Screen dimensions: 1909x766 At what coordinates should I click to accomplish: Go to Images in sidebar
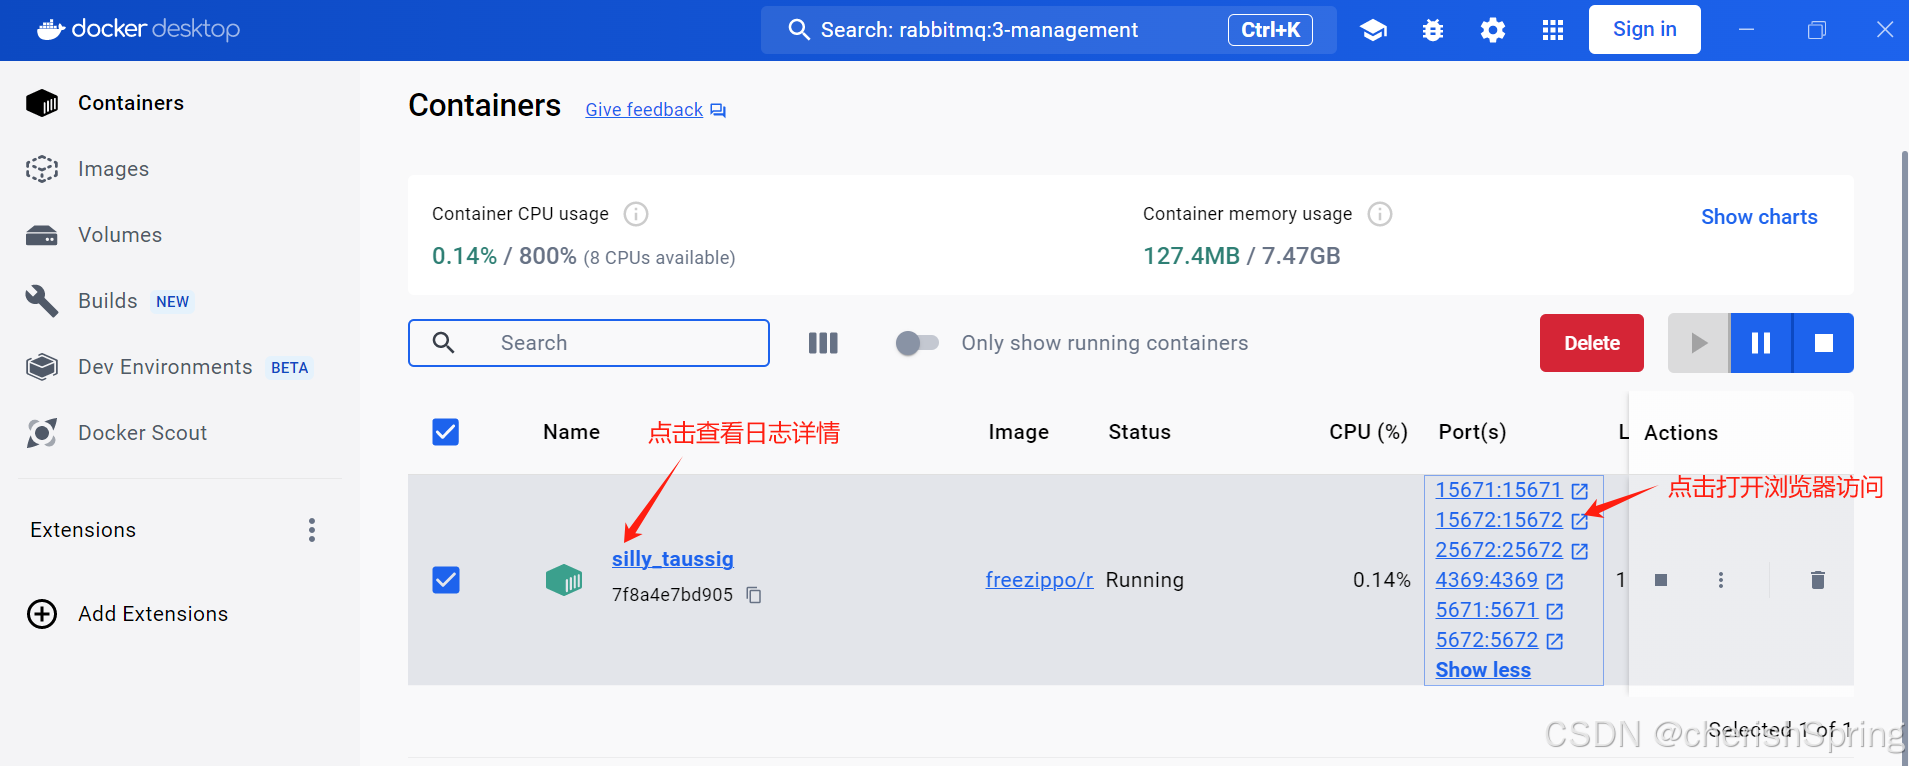tap(113, 169)
